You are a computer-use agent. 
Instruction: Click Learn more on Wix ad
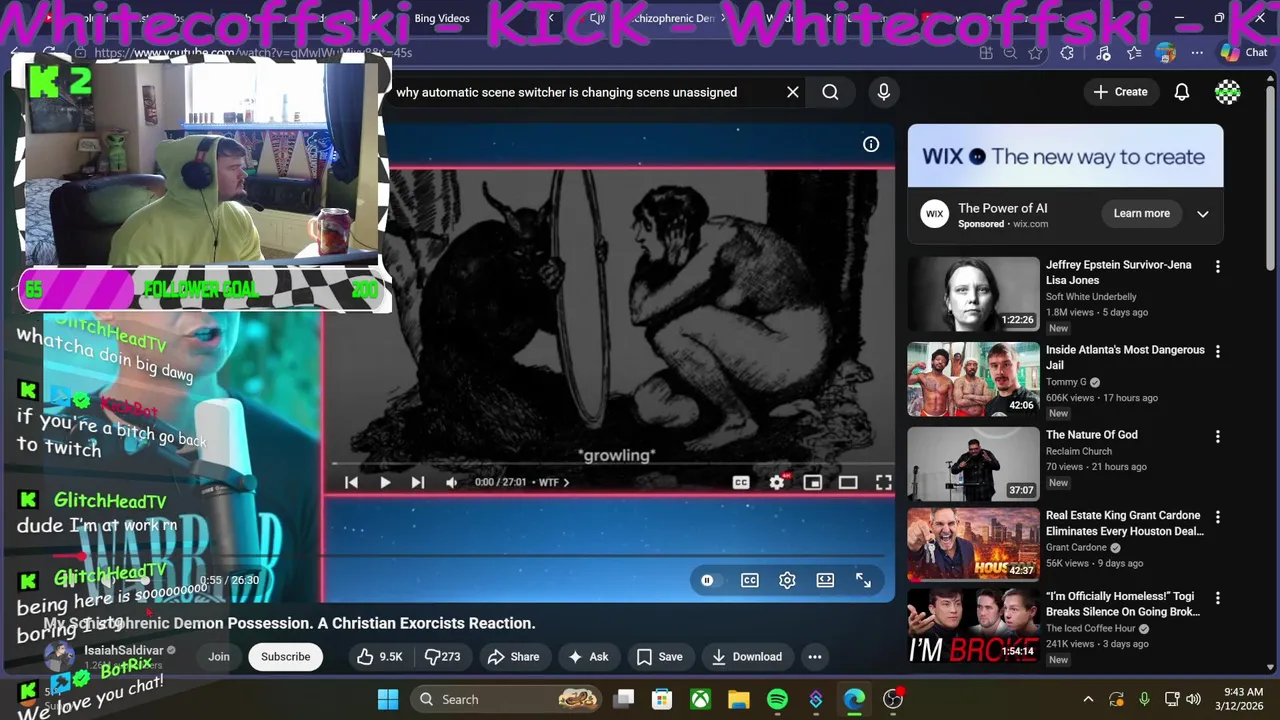coord(1142,213)
